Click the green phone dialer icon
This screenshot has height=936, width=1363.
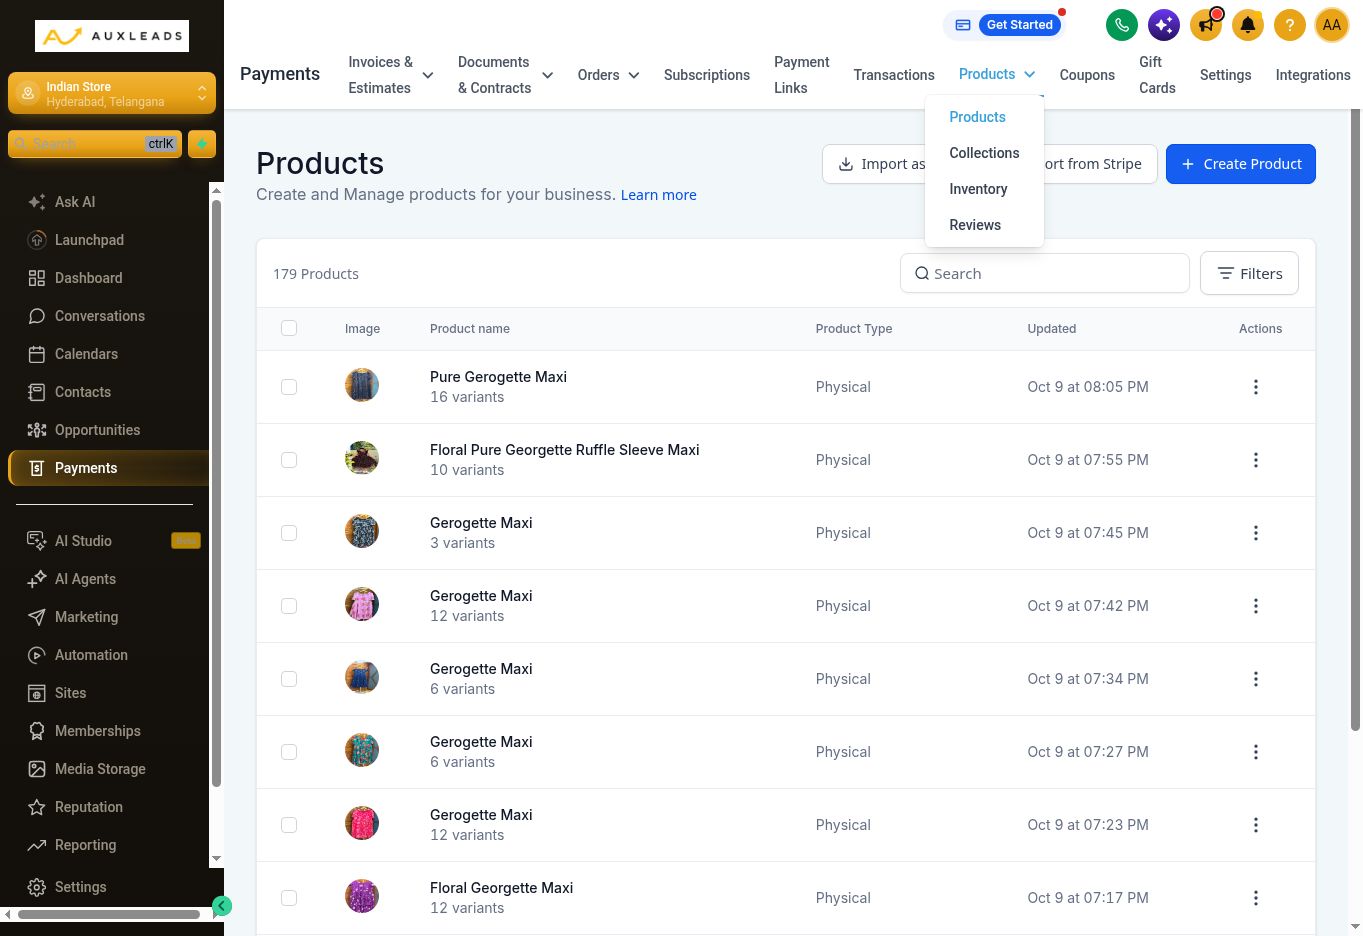(x=1122, y=25)
